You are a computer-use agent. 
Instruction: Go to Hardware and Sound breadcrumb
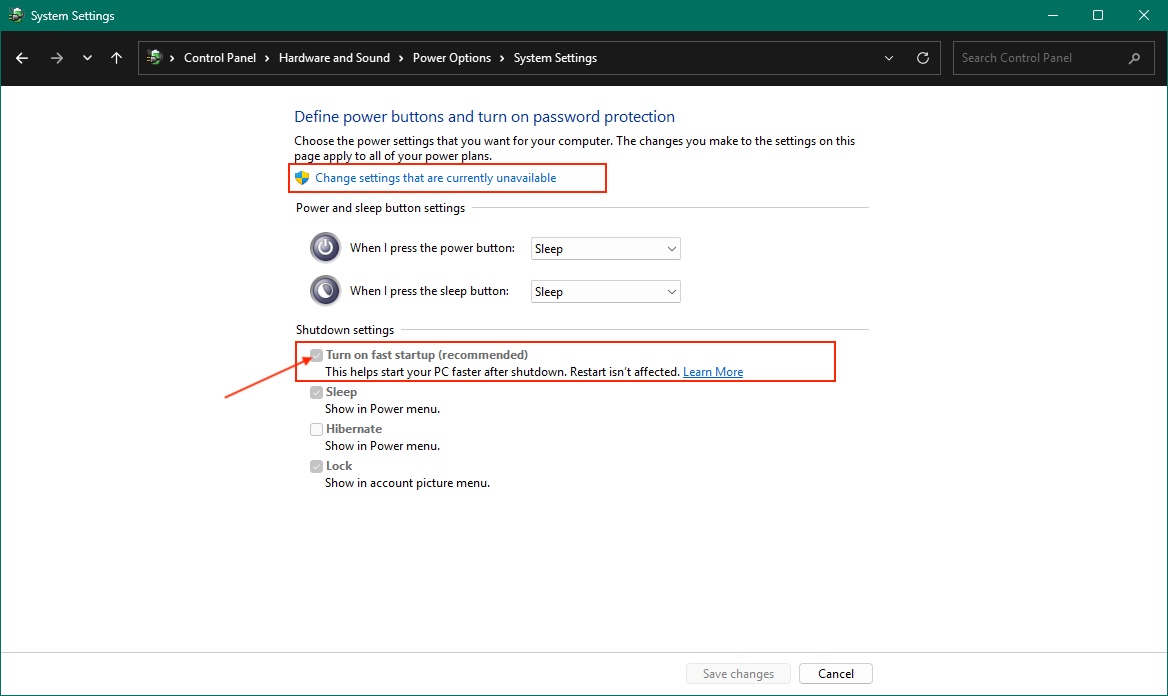click(334, 58)
